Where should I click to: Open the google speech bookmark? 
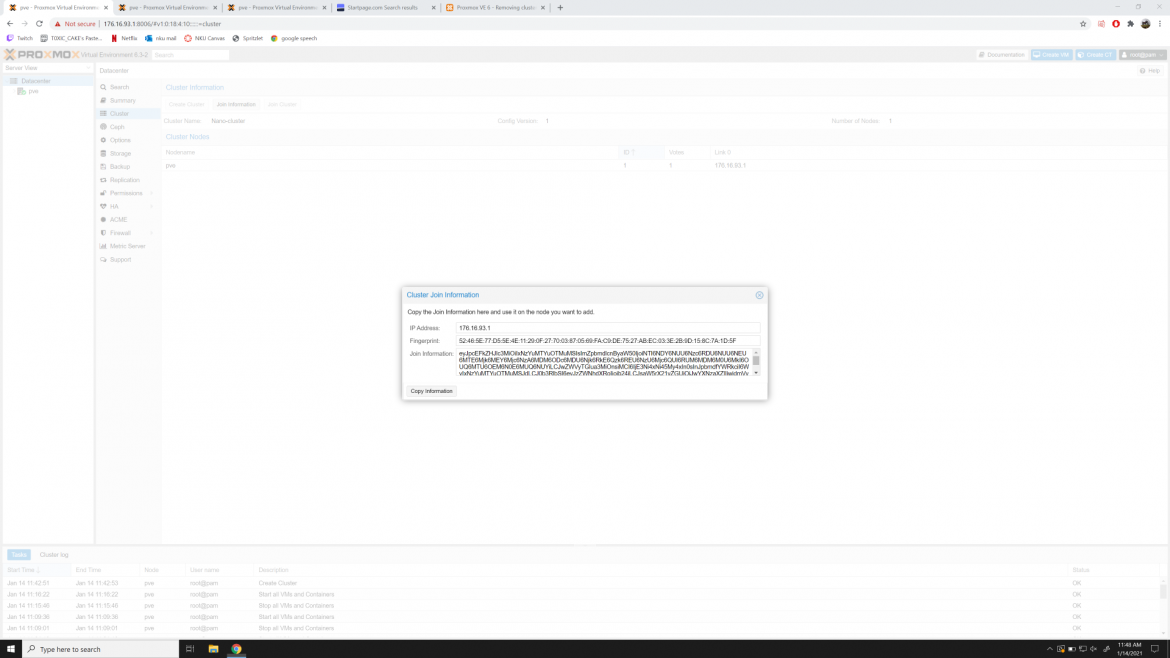click(x=294, y=38)
